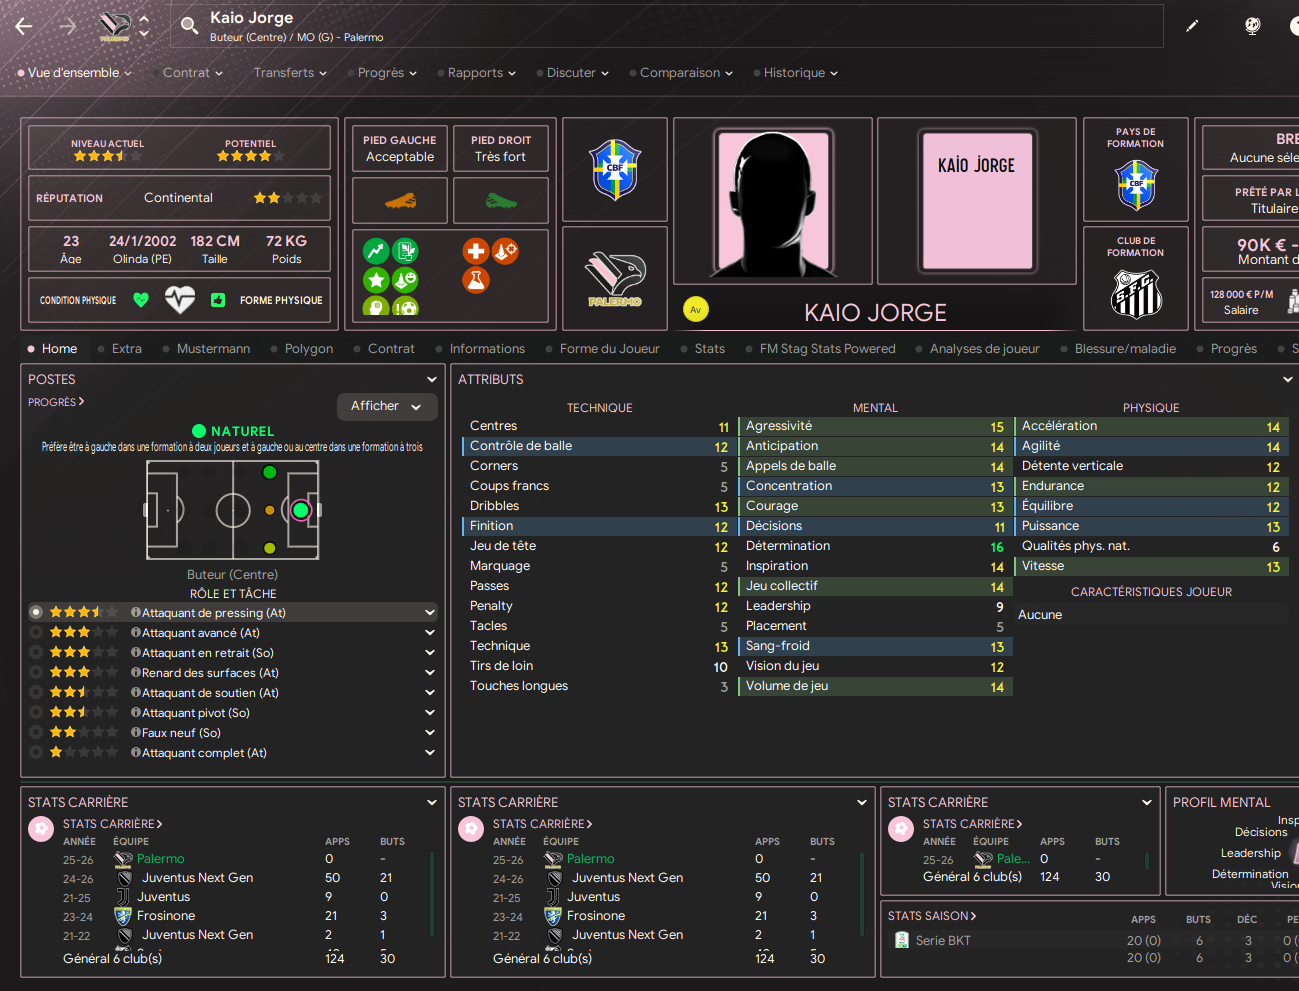Viewport: 1299px width, 991px height.
Task: Click the orange left-foot boot icon
Action: pyautogui.click(x=400, y=201)
